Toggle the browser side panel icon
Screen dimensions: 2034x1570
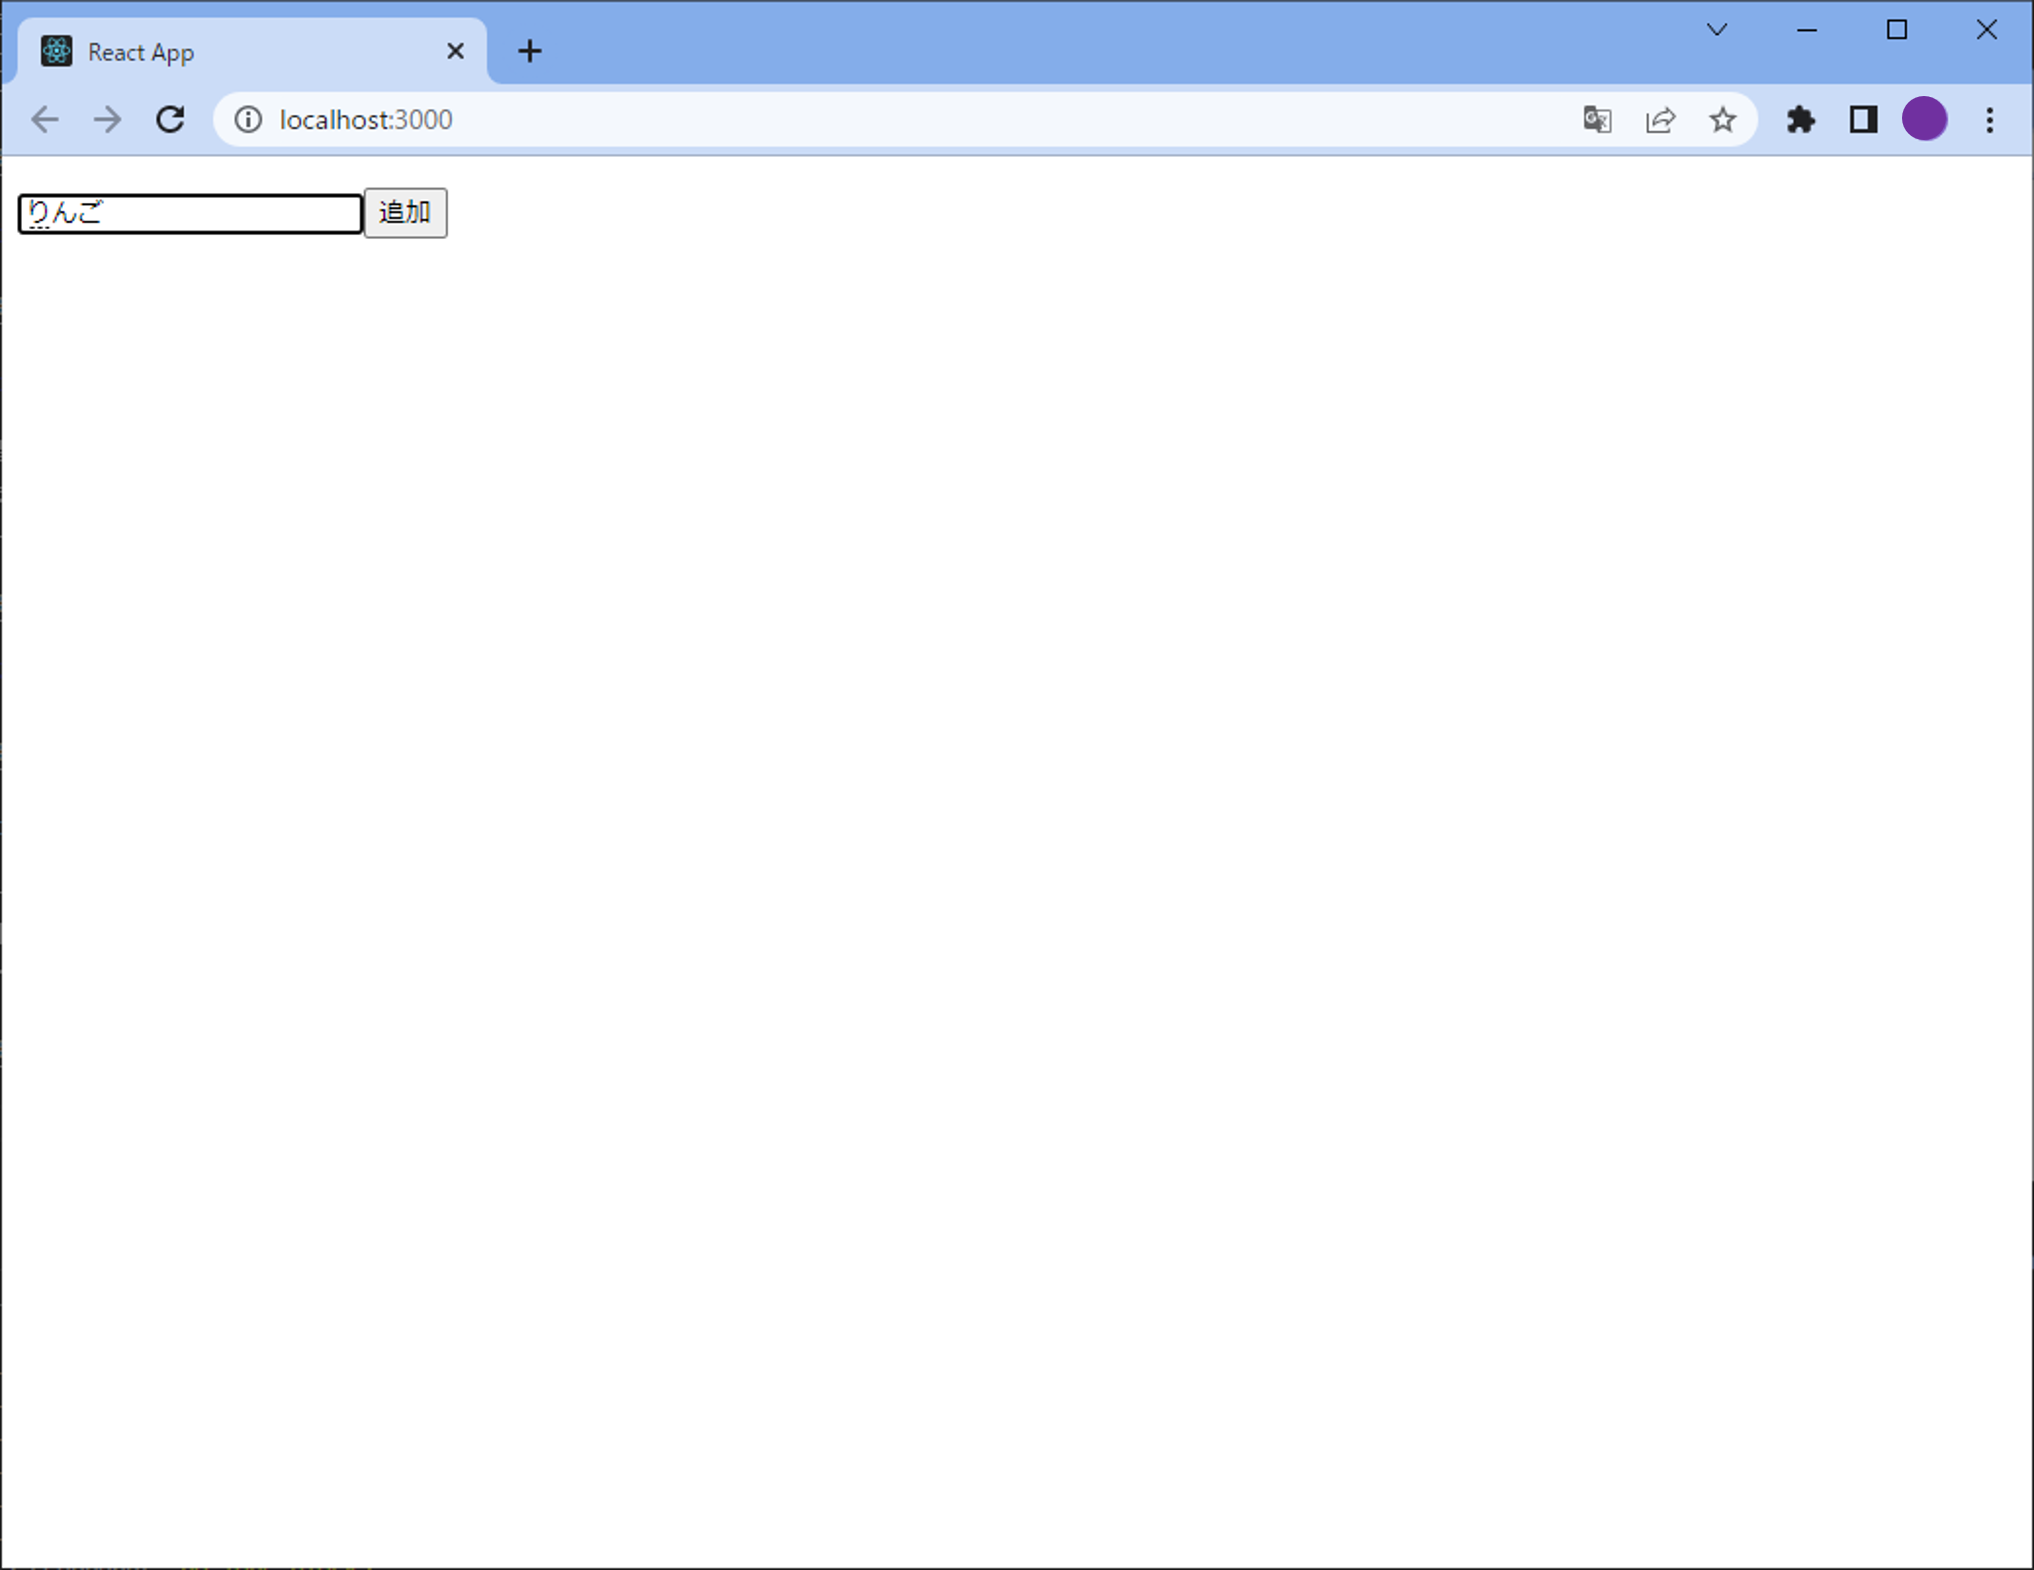click(1863, 120)
